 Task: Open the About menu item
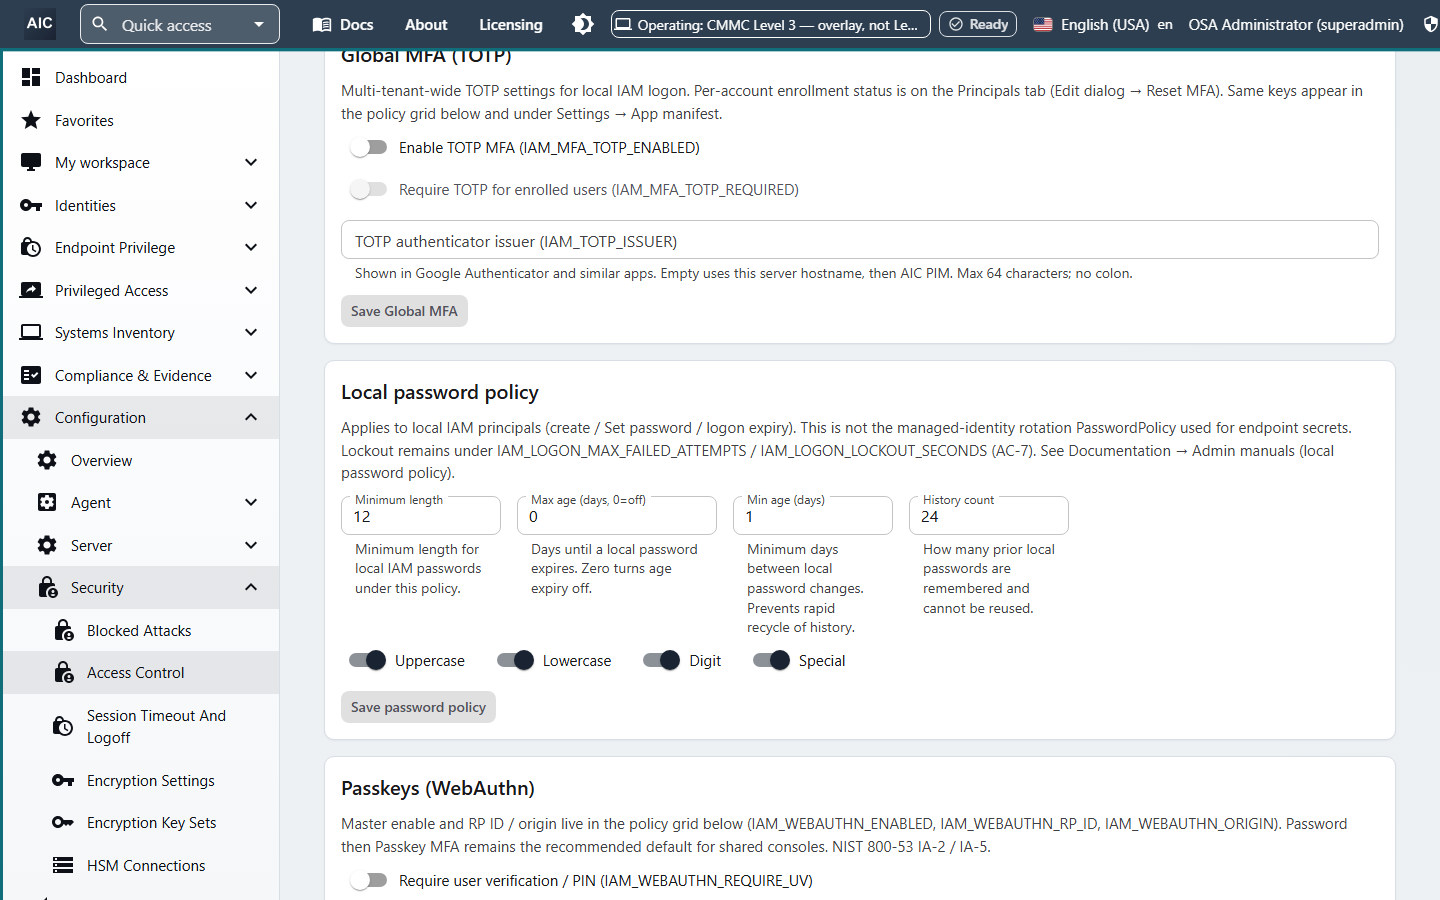coord(426,24)
